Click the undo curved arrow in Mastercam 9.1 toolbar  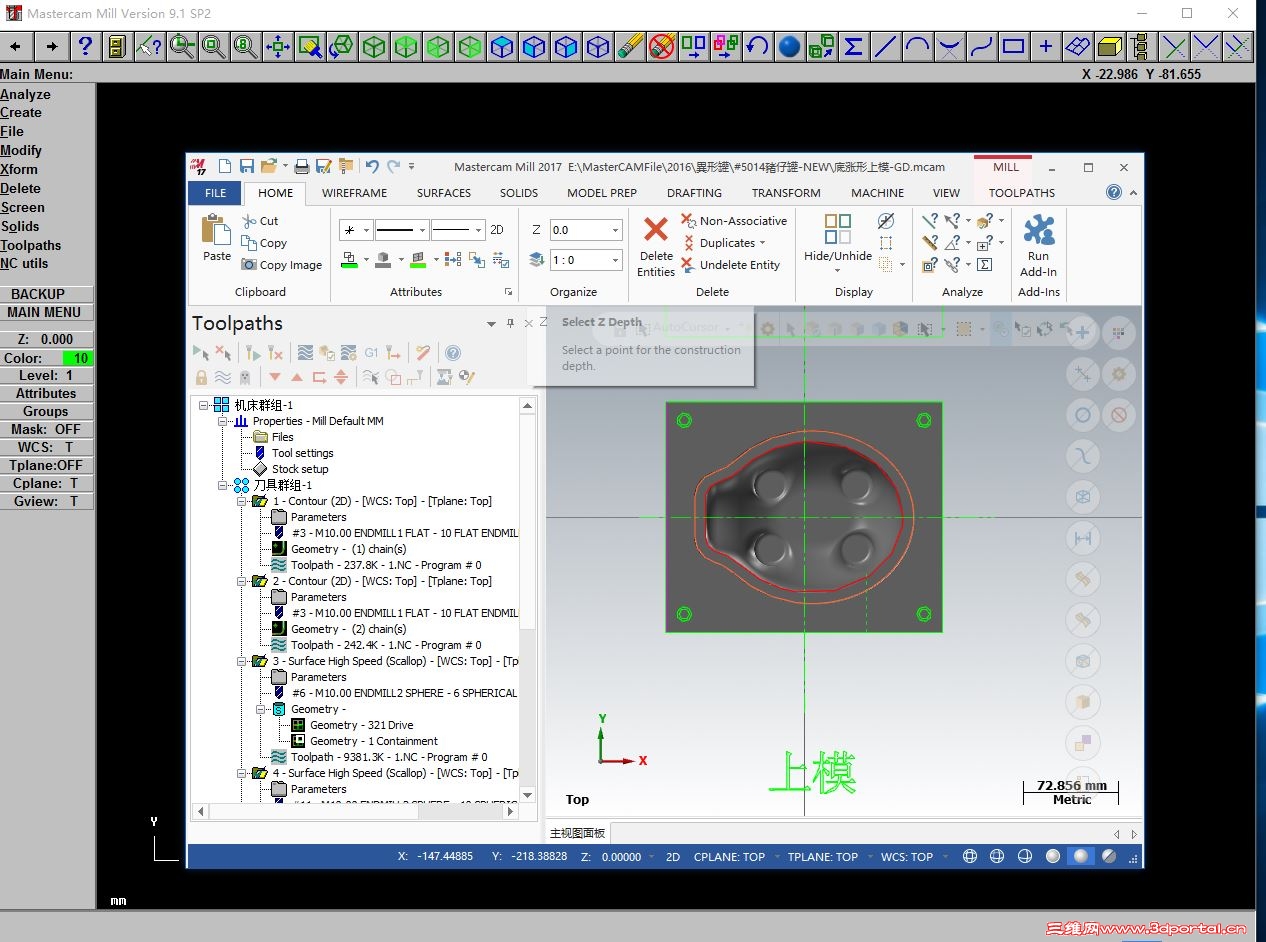coord(757,46)
